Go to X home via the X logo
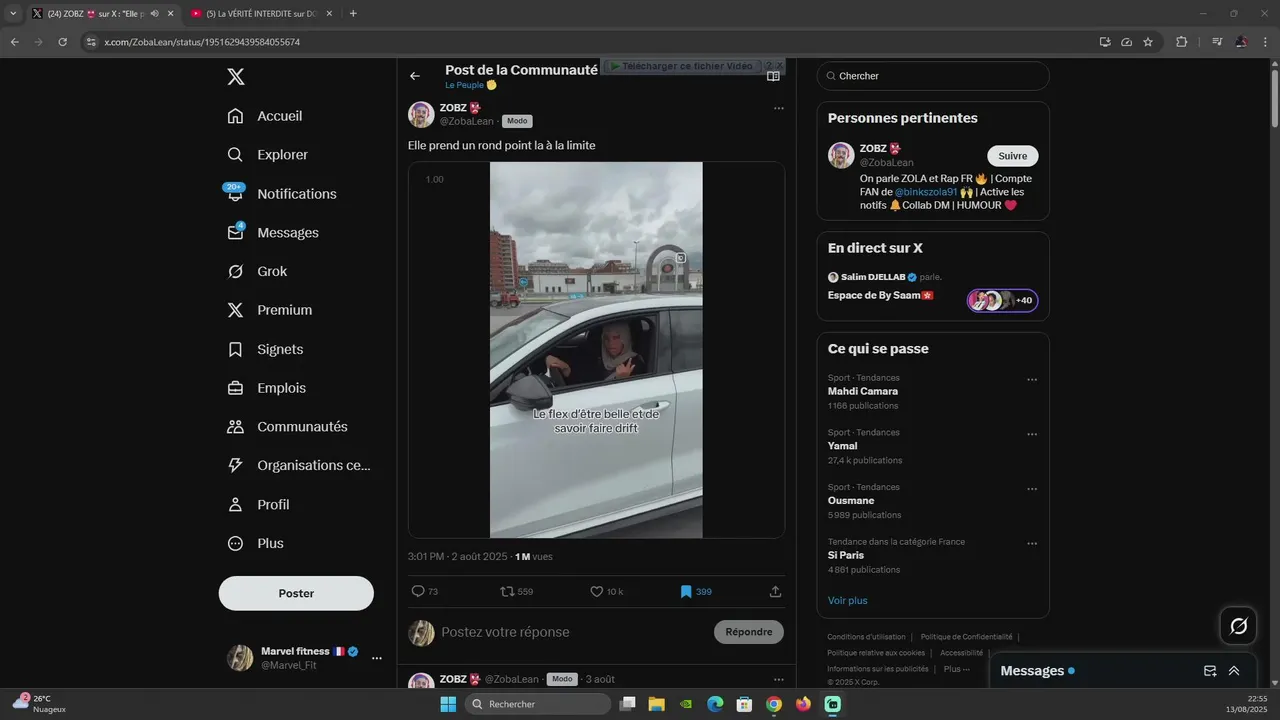The image size is (1280, 720). (x=235, y=77)
